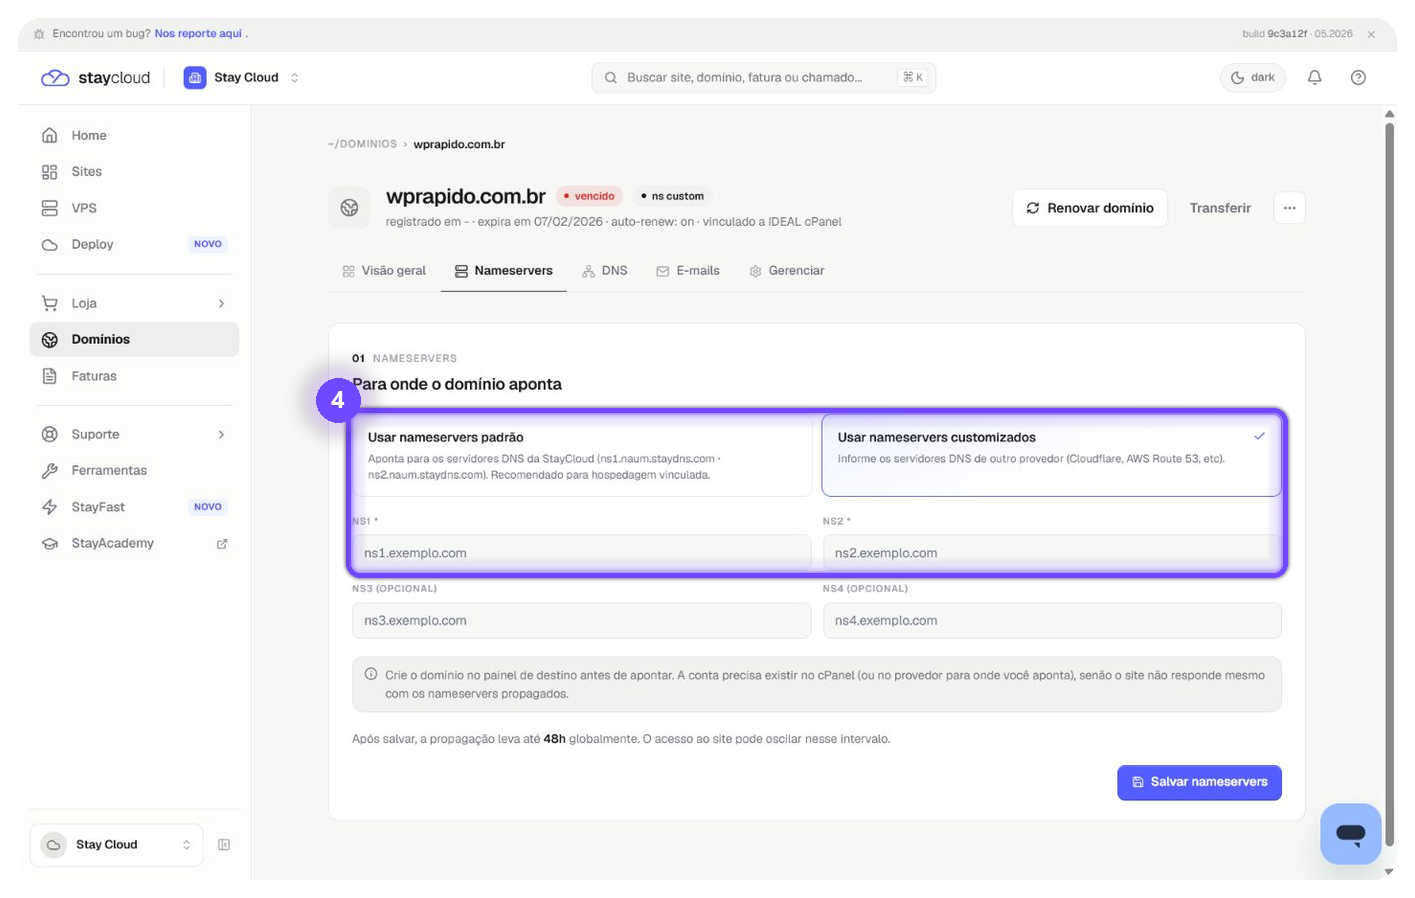Click the vencido status badge
The height and width of the screenshot is (898, 1415).
[x=589, y=196]
